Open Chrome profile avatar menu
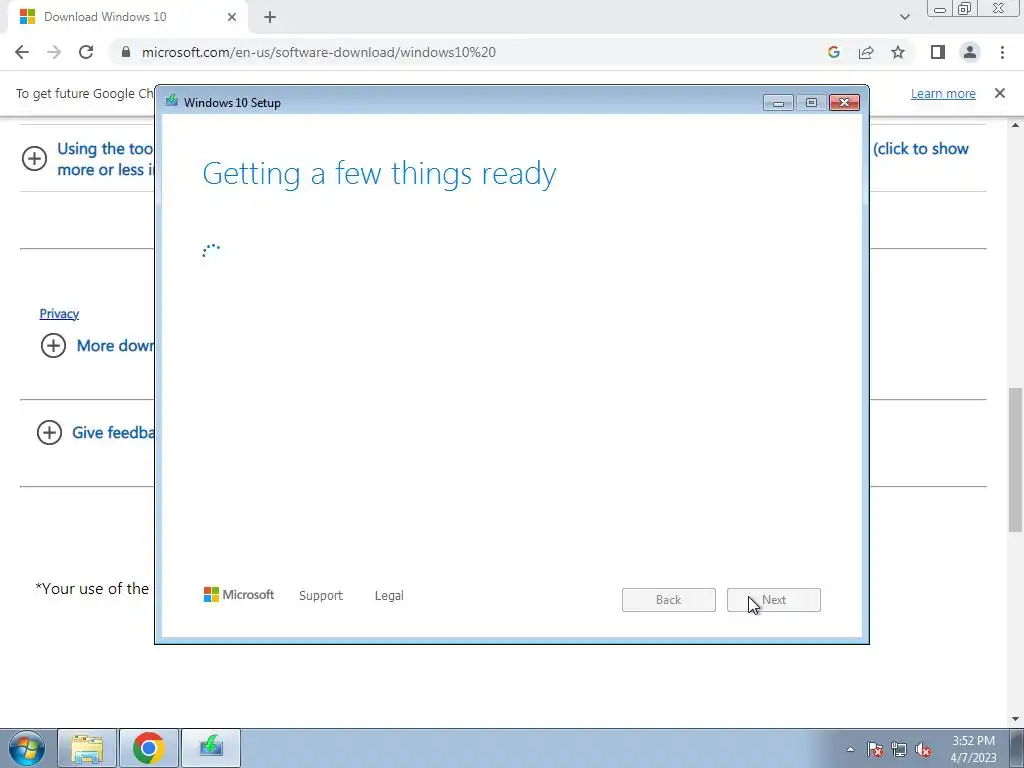 pyautogui.click(x=970, y=52)
